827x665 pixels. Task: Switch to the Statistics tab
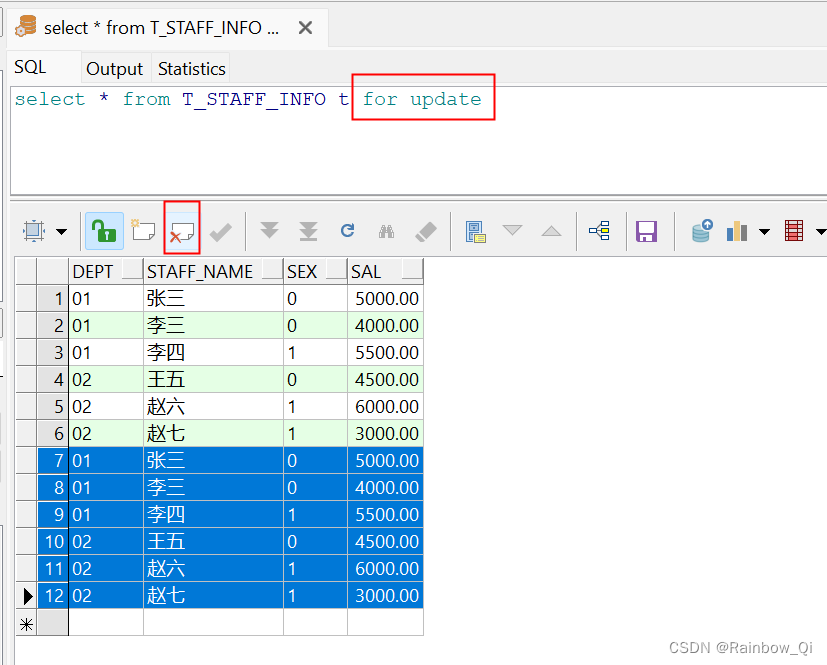coord(191,68)
